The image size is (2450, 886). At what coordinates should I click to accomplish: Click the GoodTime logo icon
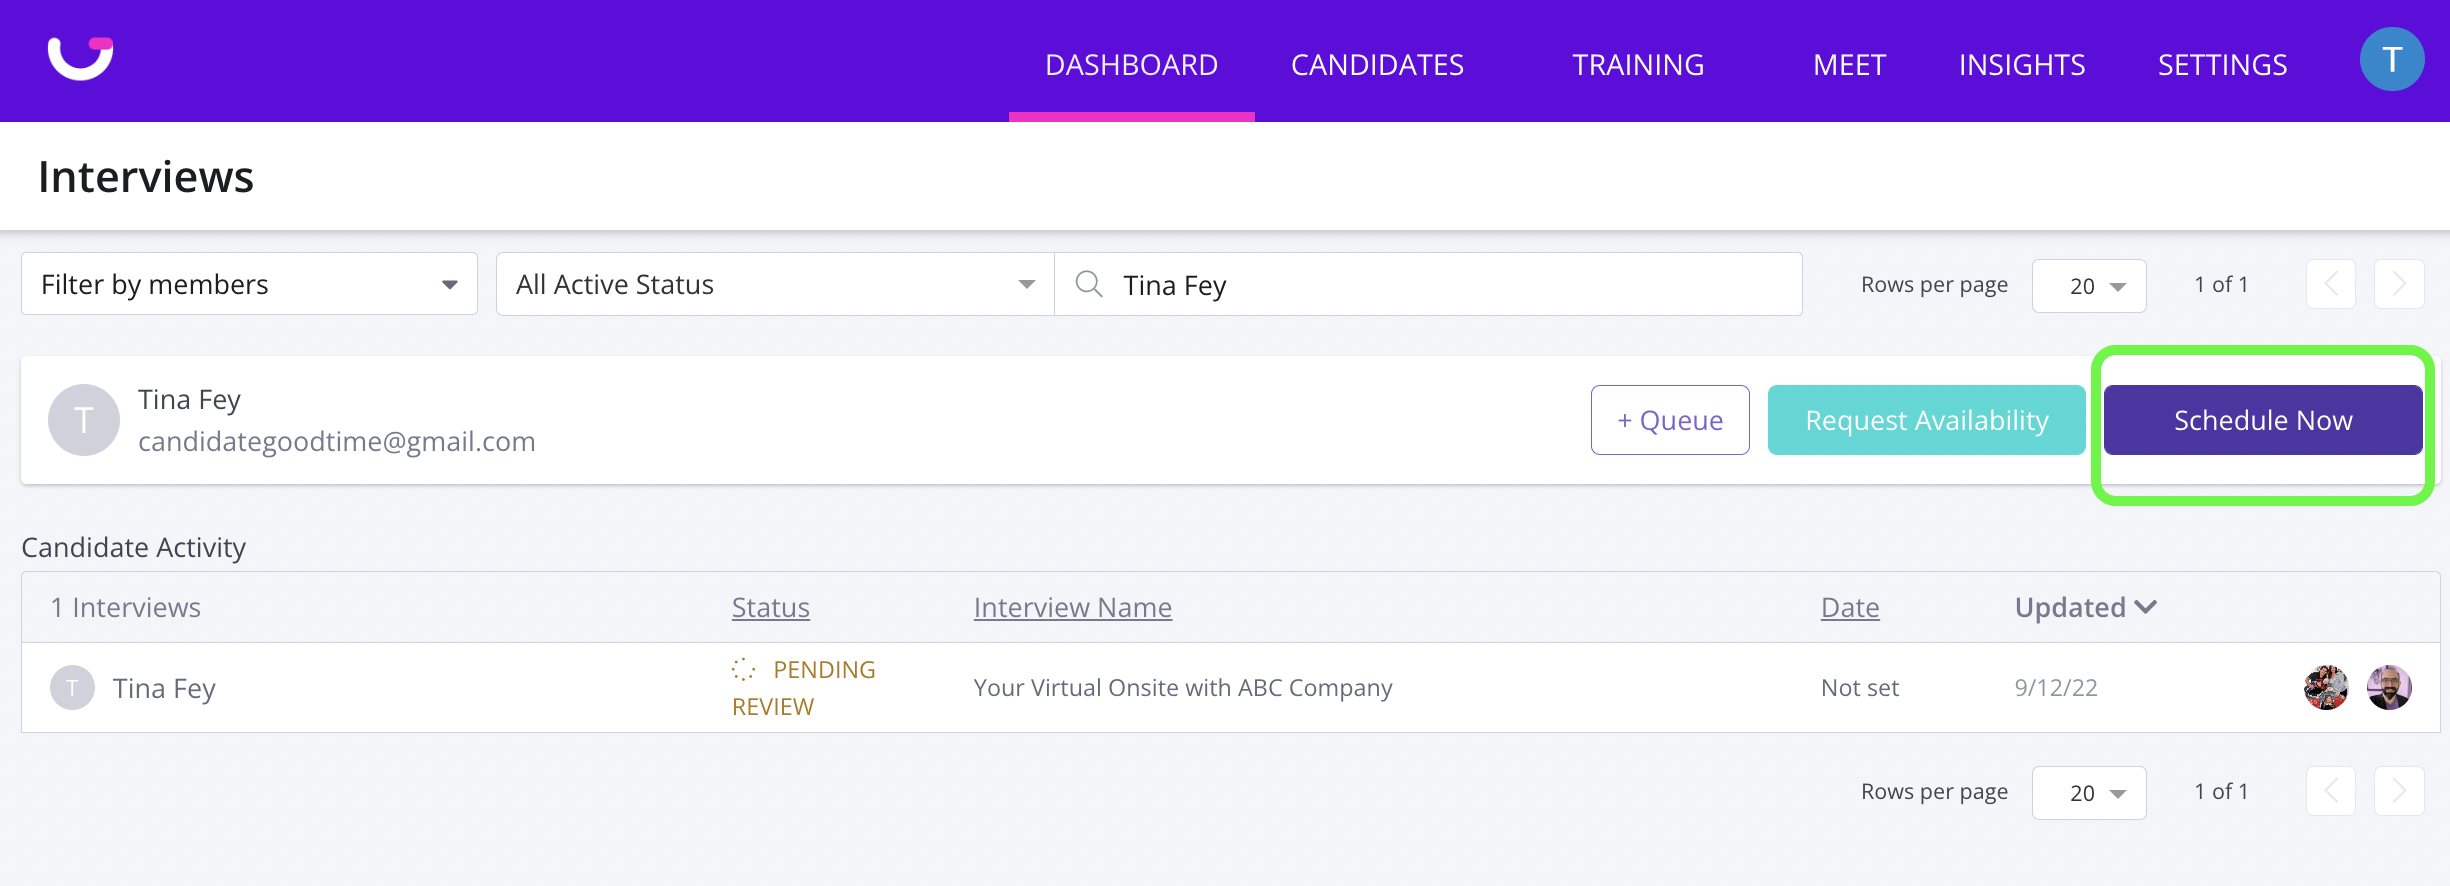[x=81, y=58]
